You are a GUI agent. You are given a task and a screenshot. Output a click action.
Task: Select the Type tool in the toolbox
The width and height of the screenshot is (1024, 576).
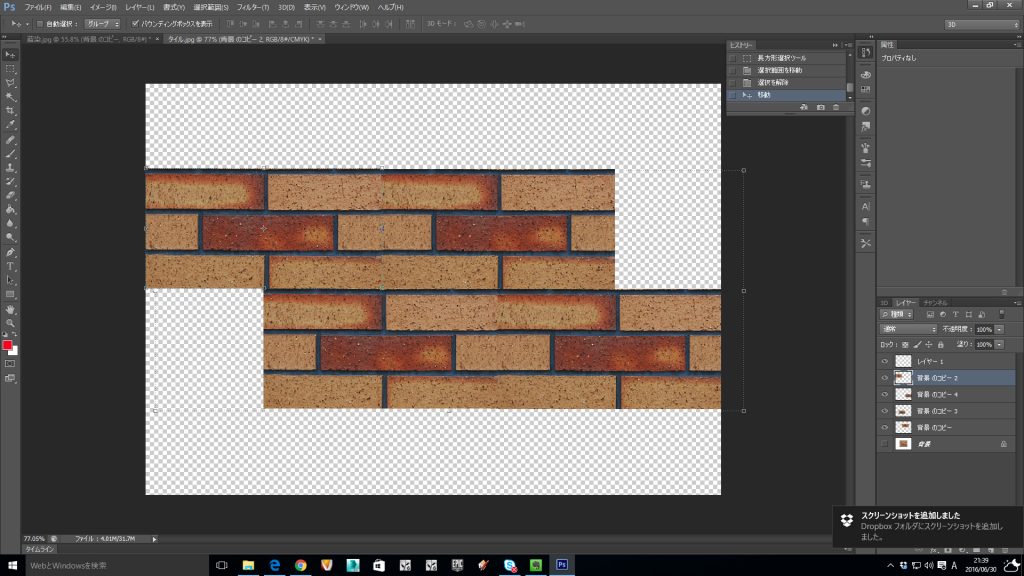[10, 267]
